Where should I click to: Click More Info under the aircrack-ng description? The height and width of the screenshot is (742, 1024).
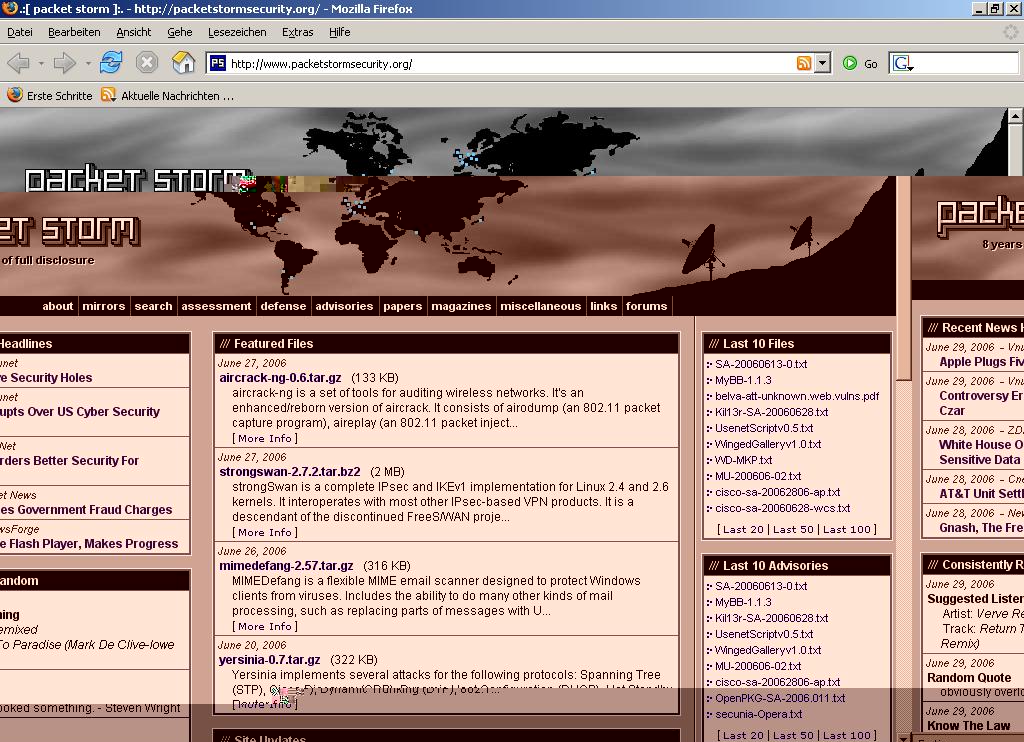(265, 438)
